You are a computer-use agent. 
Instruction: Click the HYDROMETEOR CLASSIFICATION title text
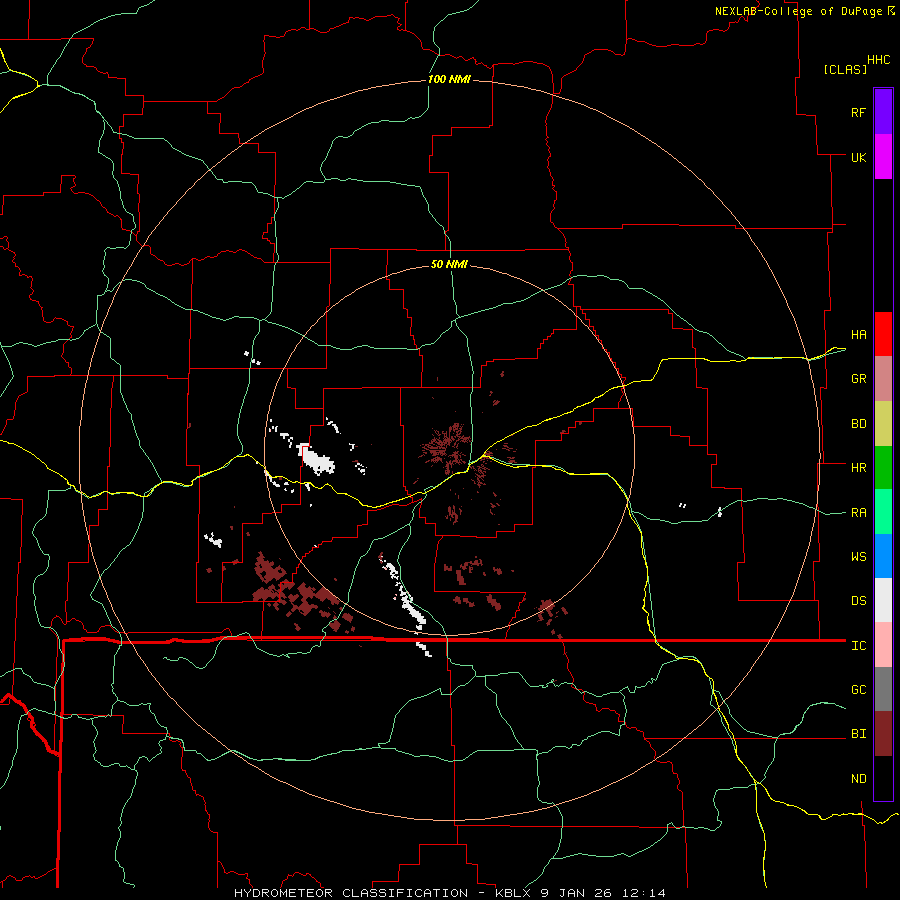pyautogui.click(x=351, y=893)
